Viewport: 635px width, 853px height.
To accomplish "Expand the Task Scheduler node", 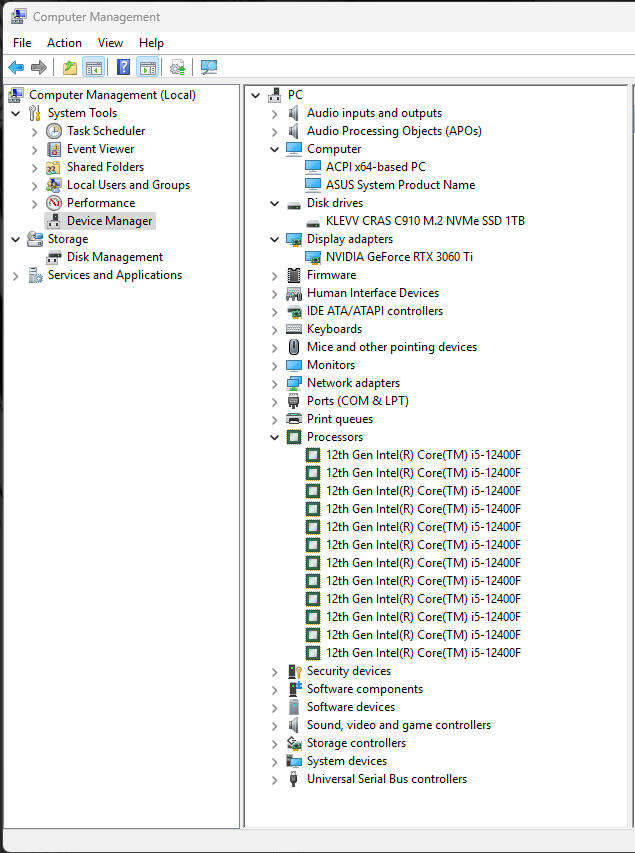I will point(35,132).
